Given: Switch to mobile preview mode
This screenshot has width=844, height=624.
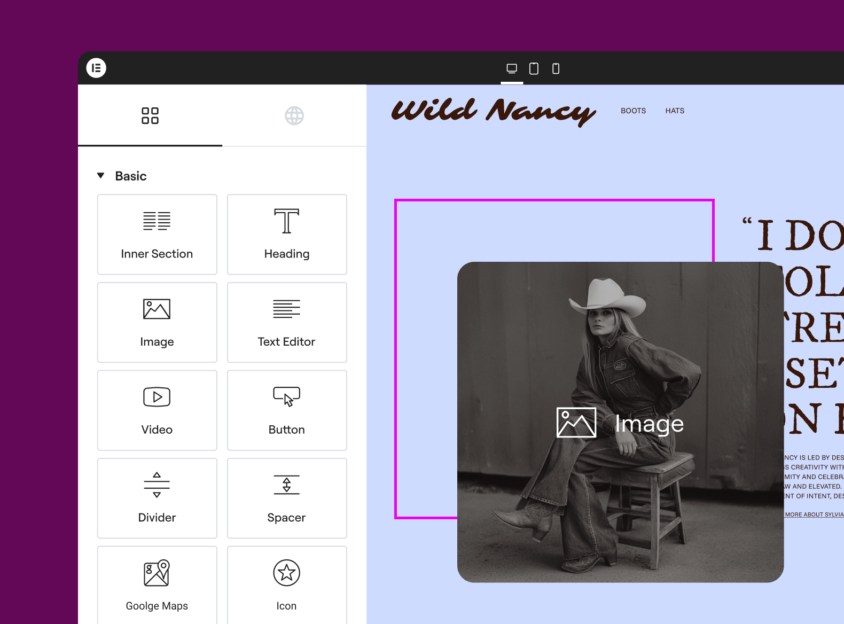Looking at the screenshot, I should (x=556, y=69).
